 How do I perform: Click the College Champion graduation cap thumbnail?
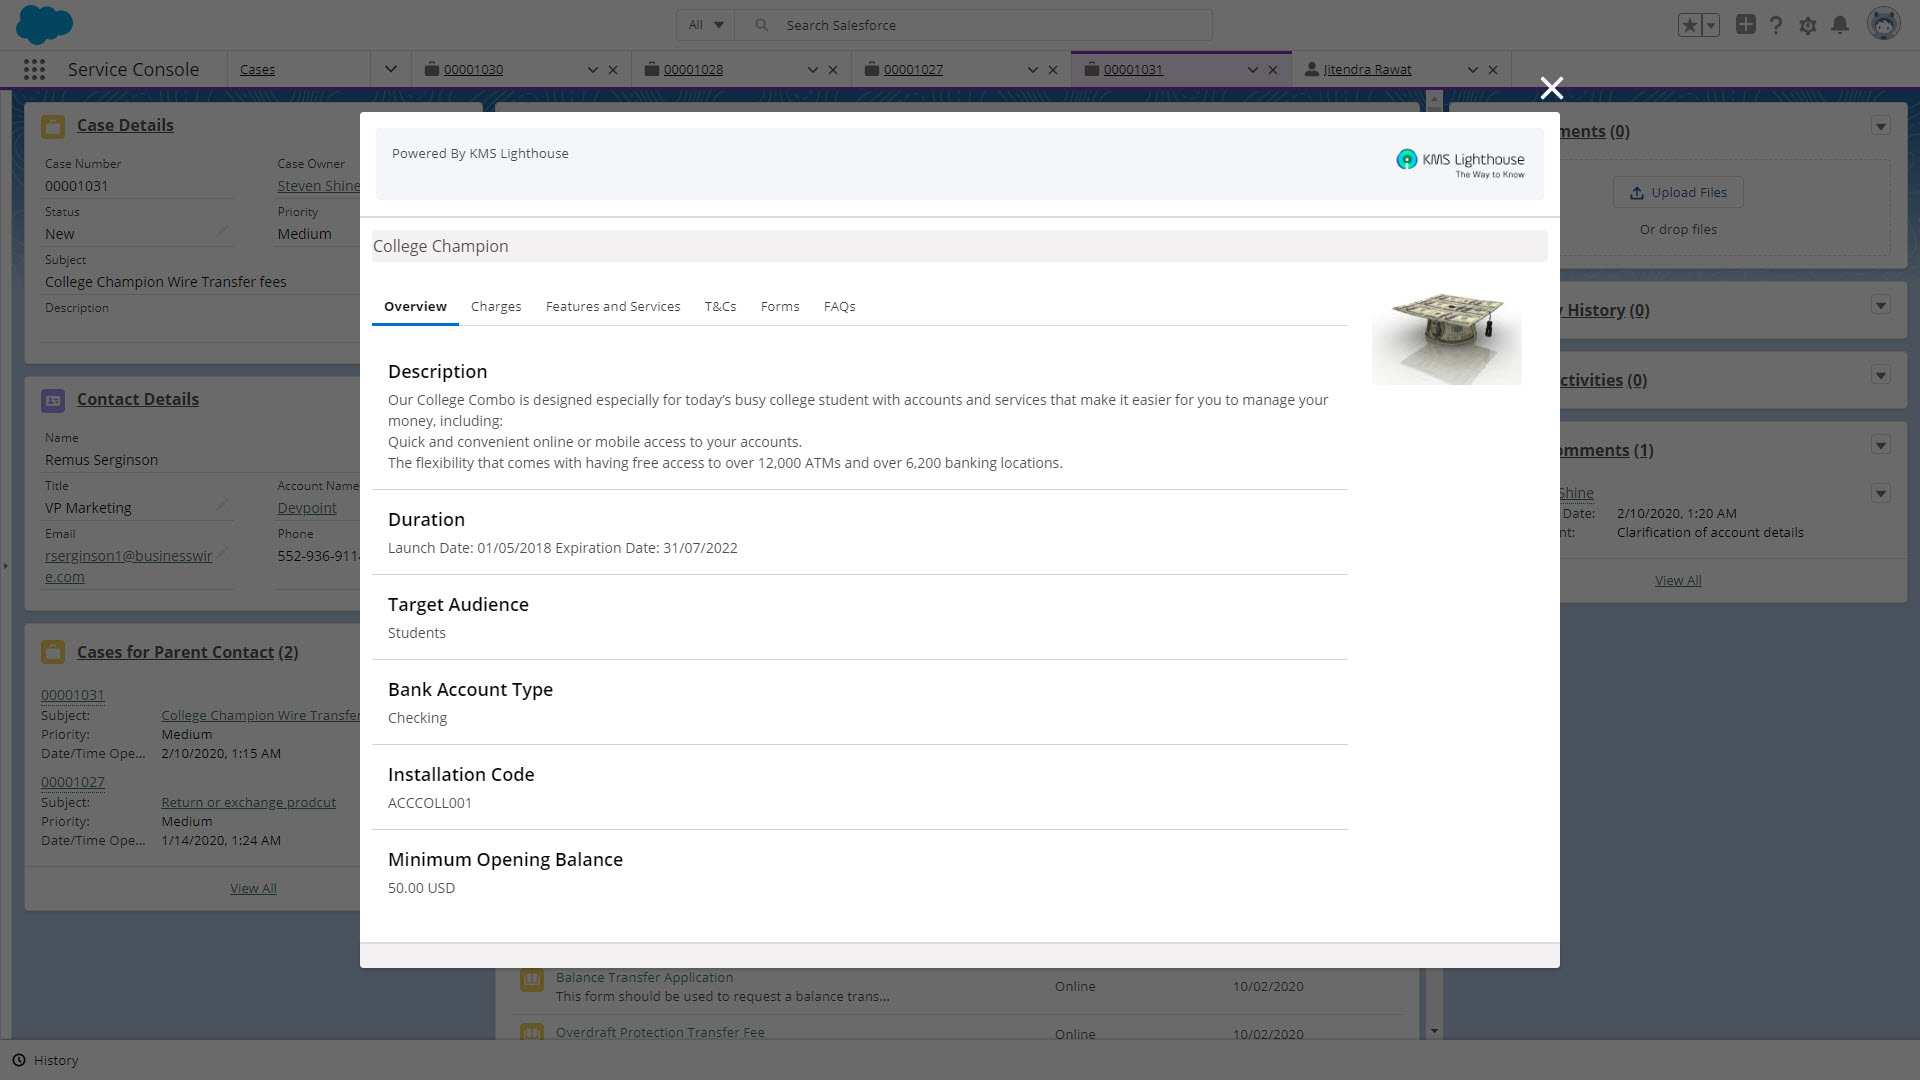1446,335
